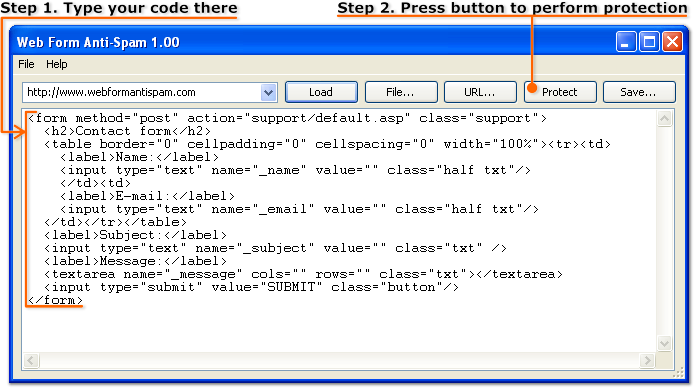Close the Web Form Anti-Spam window
Screen dimensions: 694x388
click(x=673, y=42)
